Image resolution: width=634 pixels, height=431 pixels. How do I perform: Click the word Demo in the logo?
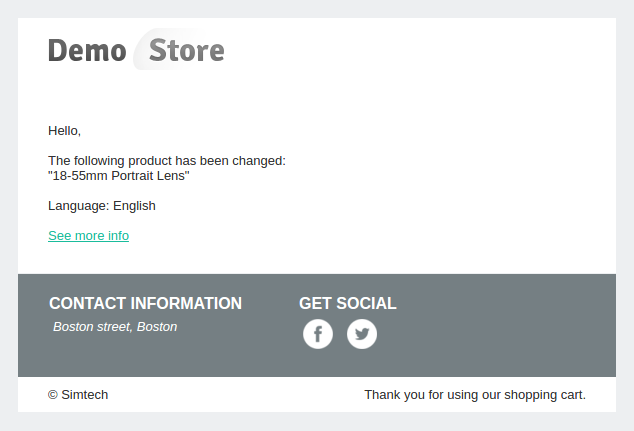pos(87,51)
